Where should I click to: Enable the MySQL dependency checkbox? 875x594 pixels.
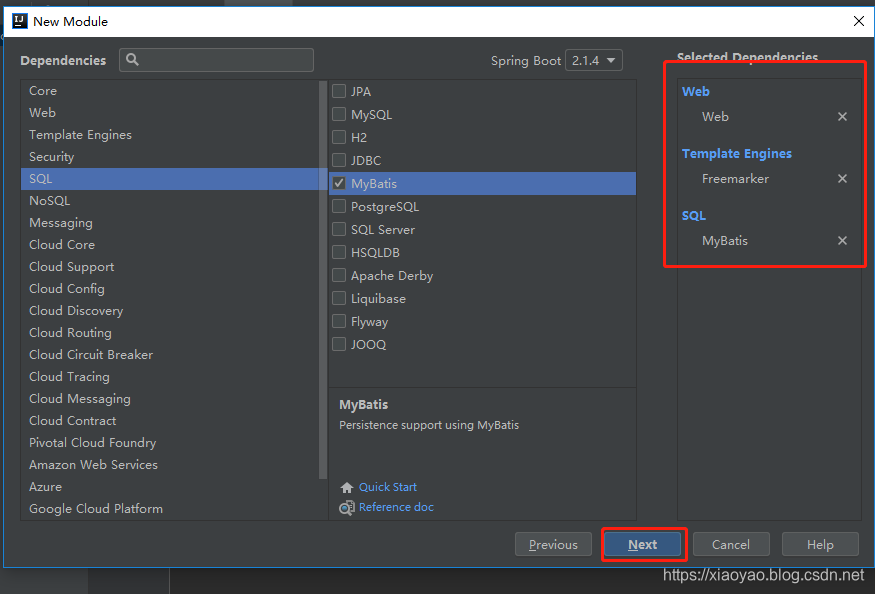tap(338, 114)
